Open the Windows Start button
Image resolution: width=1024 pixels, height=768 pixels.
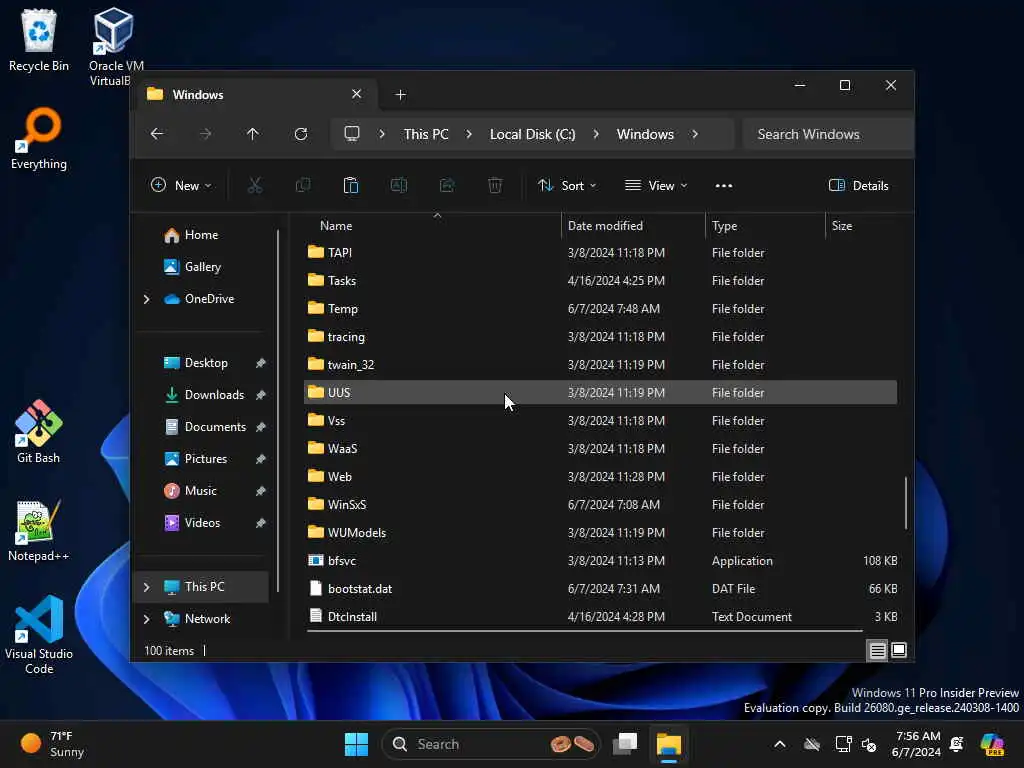tap(356, 744)
